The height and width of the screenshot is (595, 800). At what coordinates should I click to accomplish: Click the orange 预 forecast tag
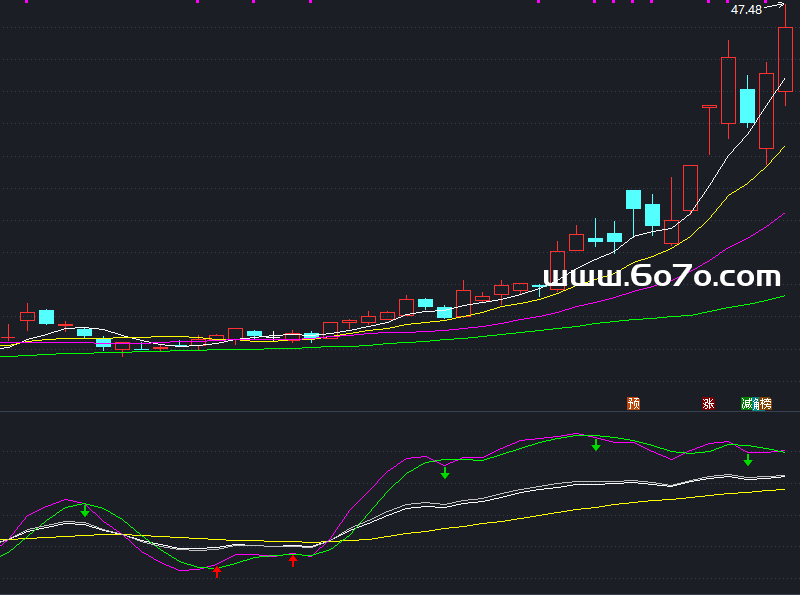[x=633, y=404]
